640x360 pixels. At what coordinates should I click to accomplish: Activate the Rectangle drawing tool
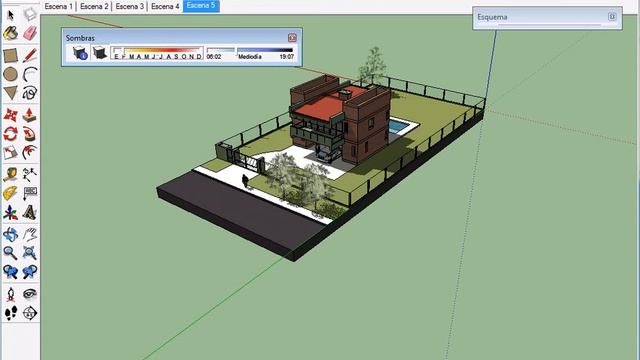click(x=11, y=56)
